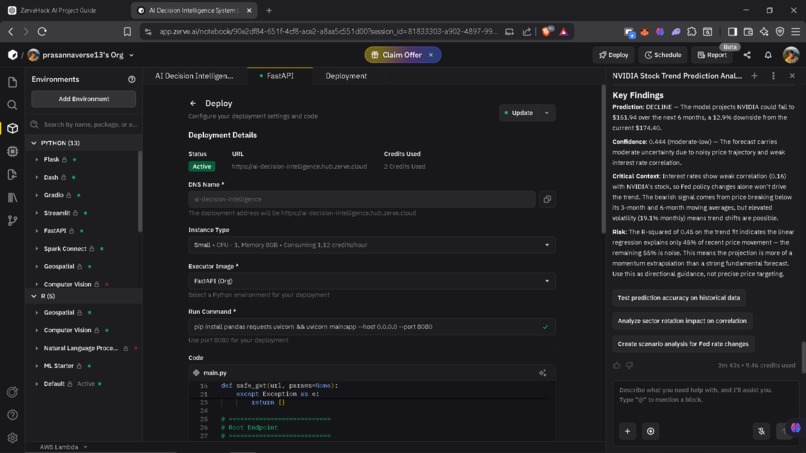Give thumbs down to the response
This screenshot has width=806, height=453.
coord(629,366)
